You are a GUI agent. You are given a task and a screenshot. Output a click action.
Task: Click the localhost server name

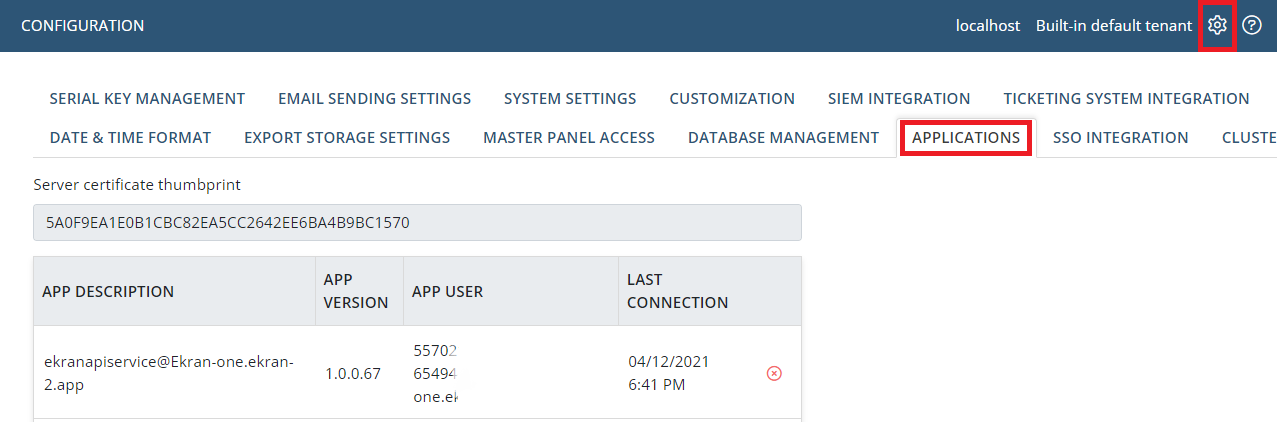coord(988,25)
